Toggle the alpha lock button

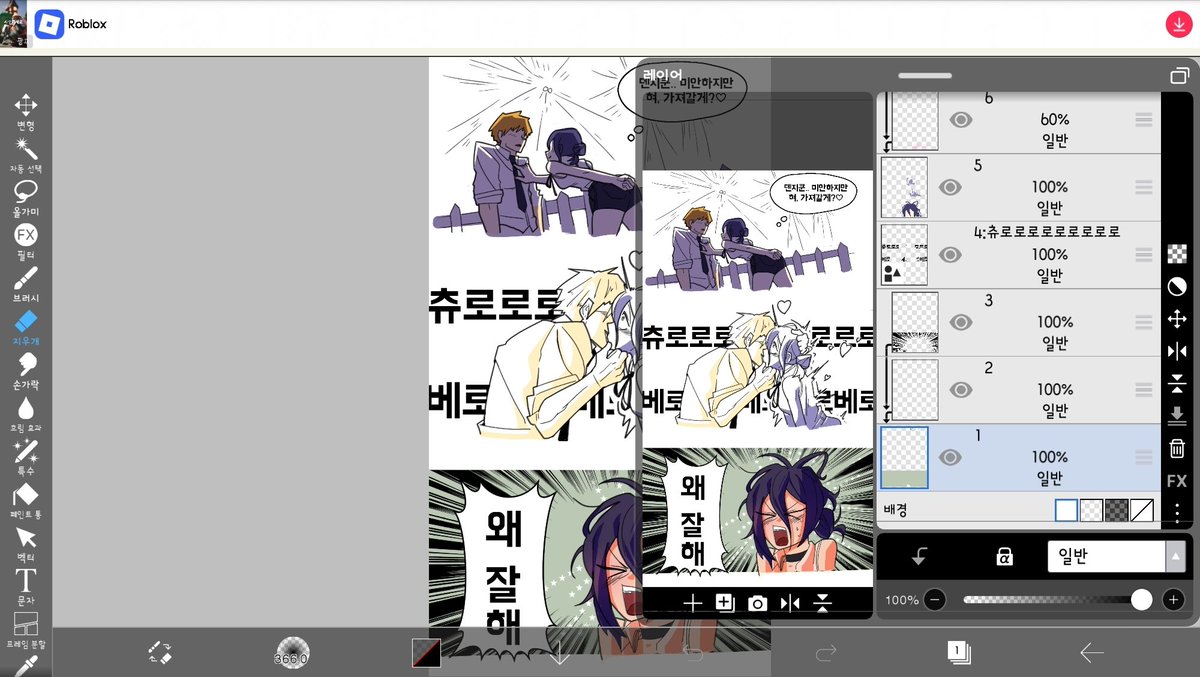(x=1005, y=558)
